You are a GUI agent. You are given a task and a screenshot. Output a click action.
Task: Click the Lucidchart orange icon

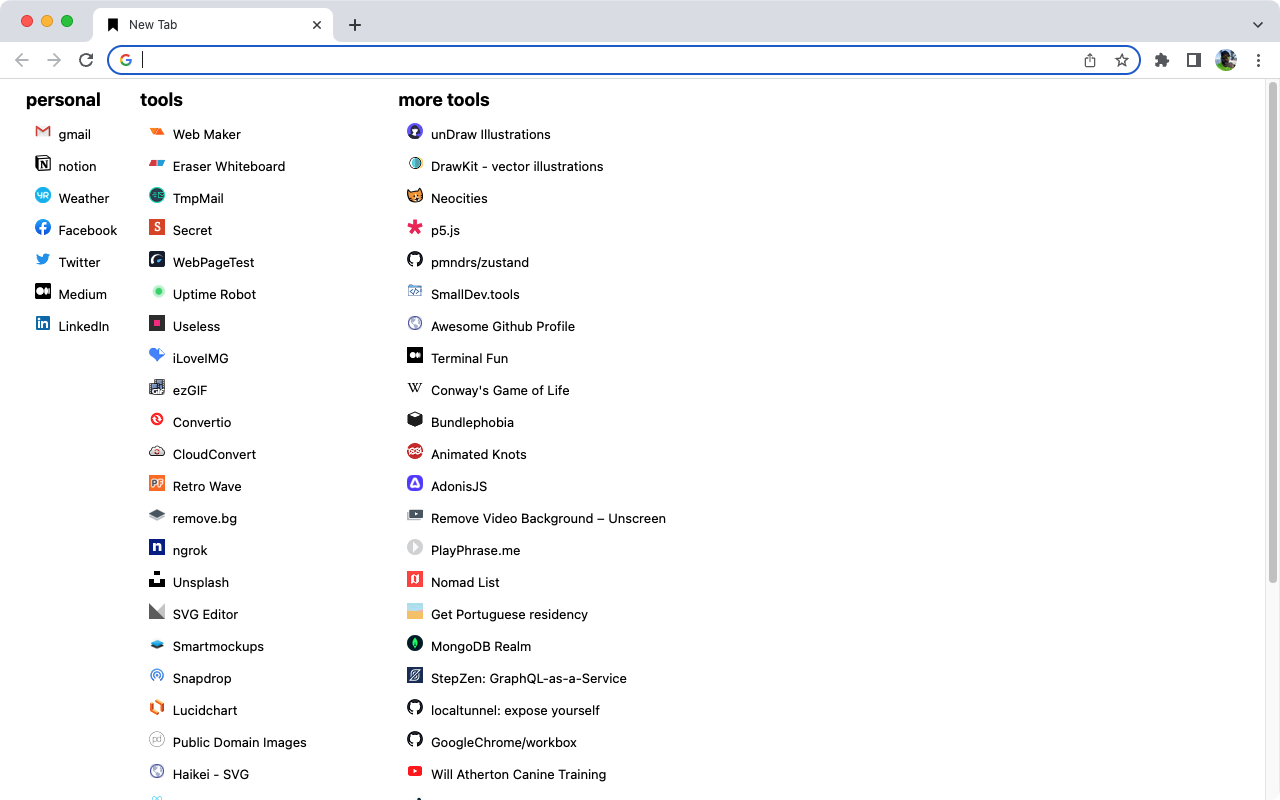click(x=157, y=707)
